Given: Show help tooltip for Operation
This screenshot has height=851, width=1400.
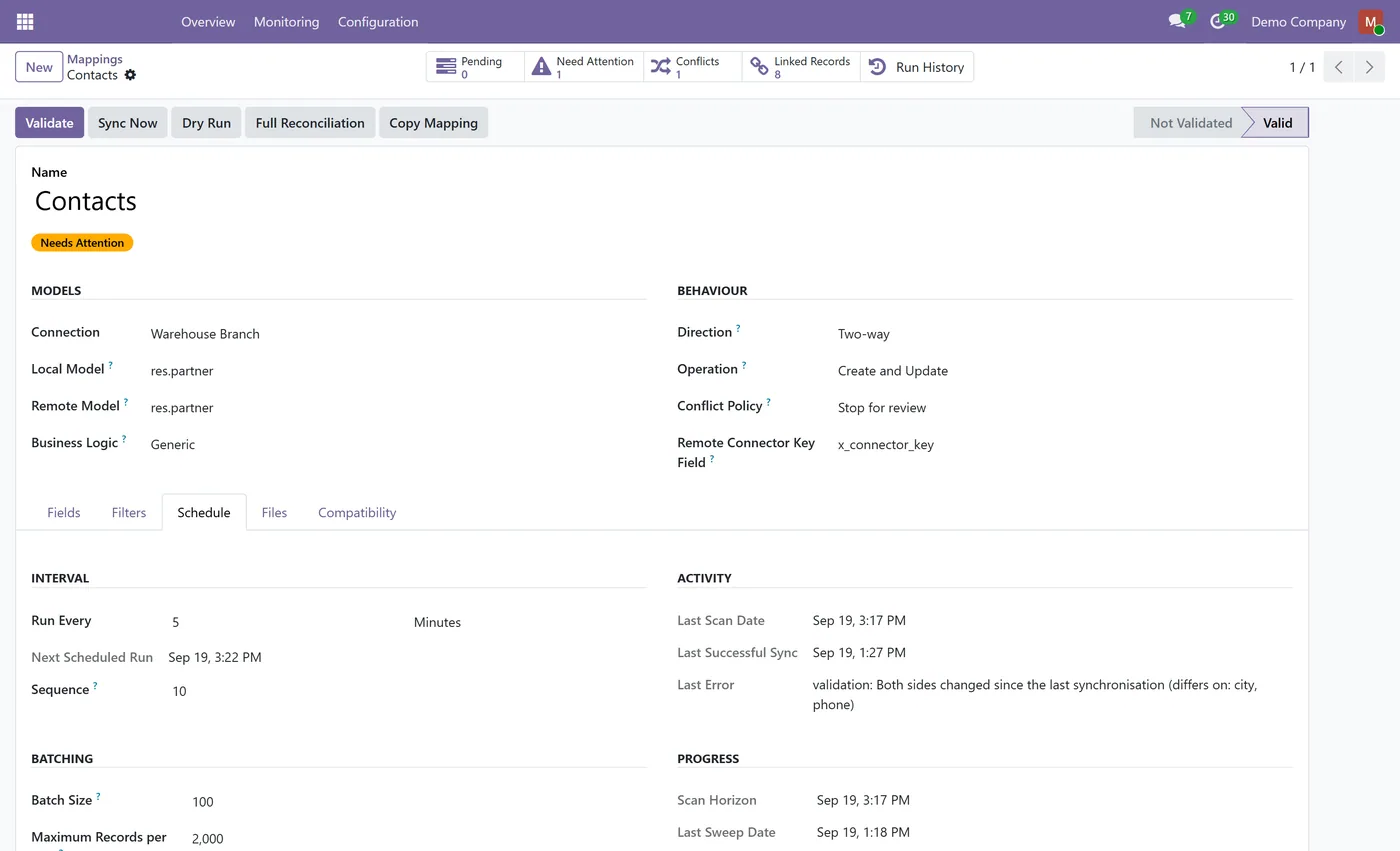Looking at the screenshot, I should (x=744, y=366).
